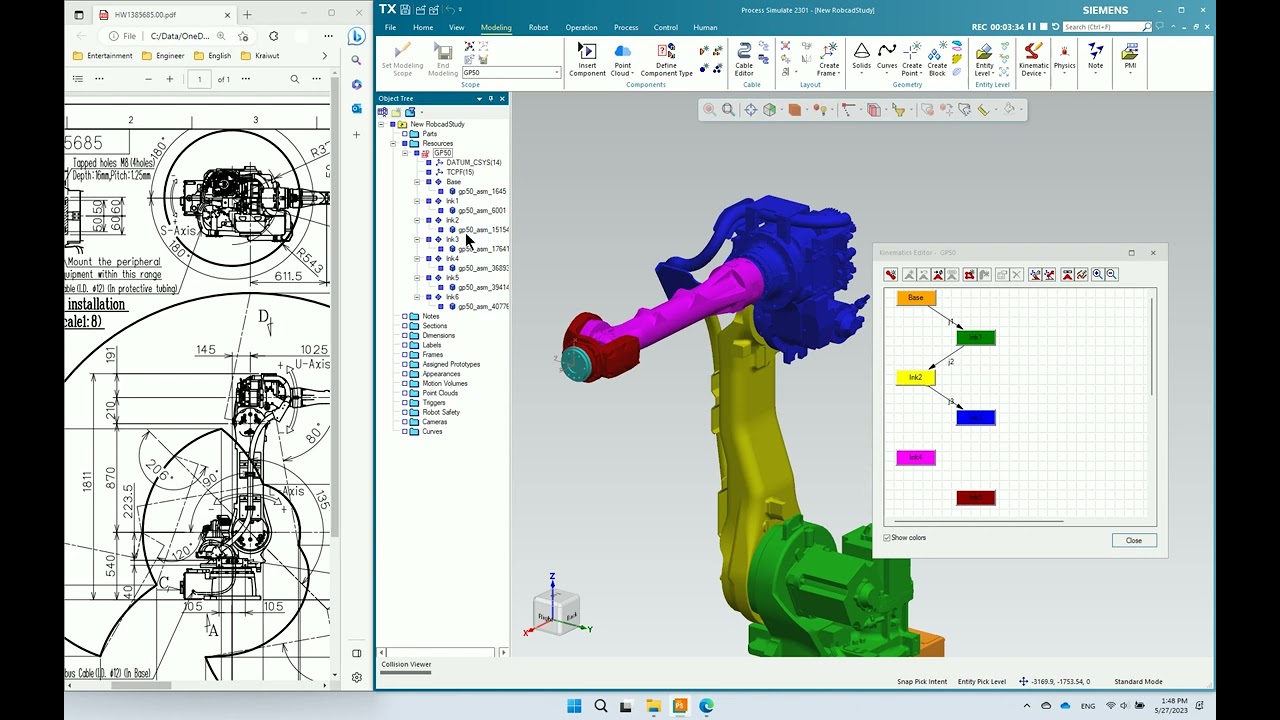This screenshot has width=1280, height=720.
Task: Collapse the New RobcadStudy root node
Action: tap(381, 124)
